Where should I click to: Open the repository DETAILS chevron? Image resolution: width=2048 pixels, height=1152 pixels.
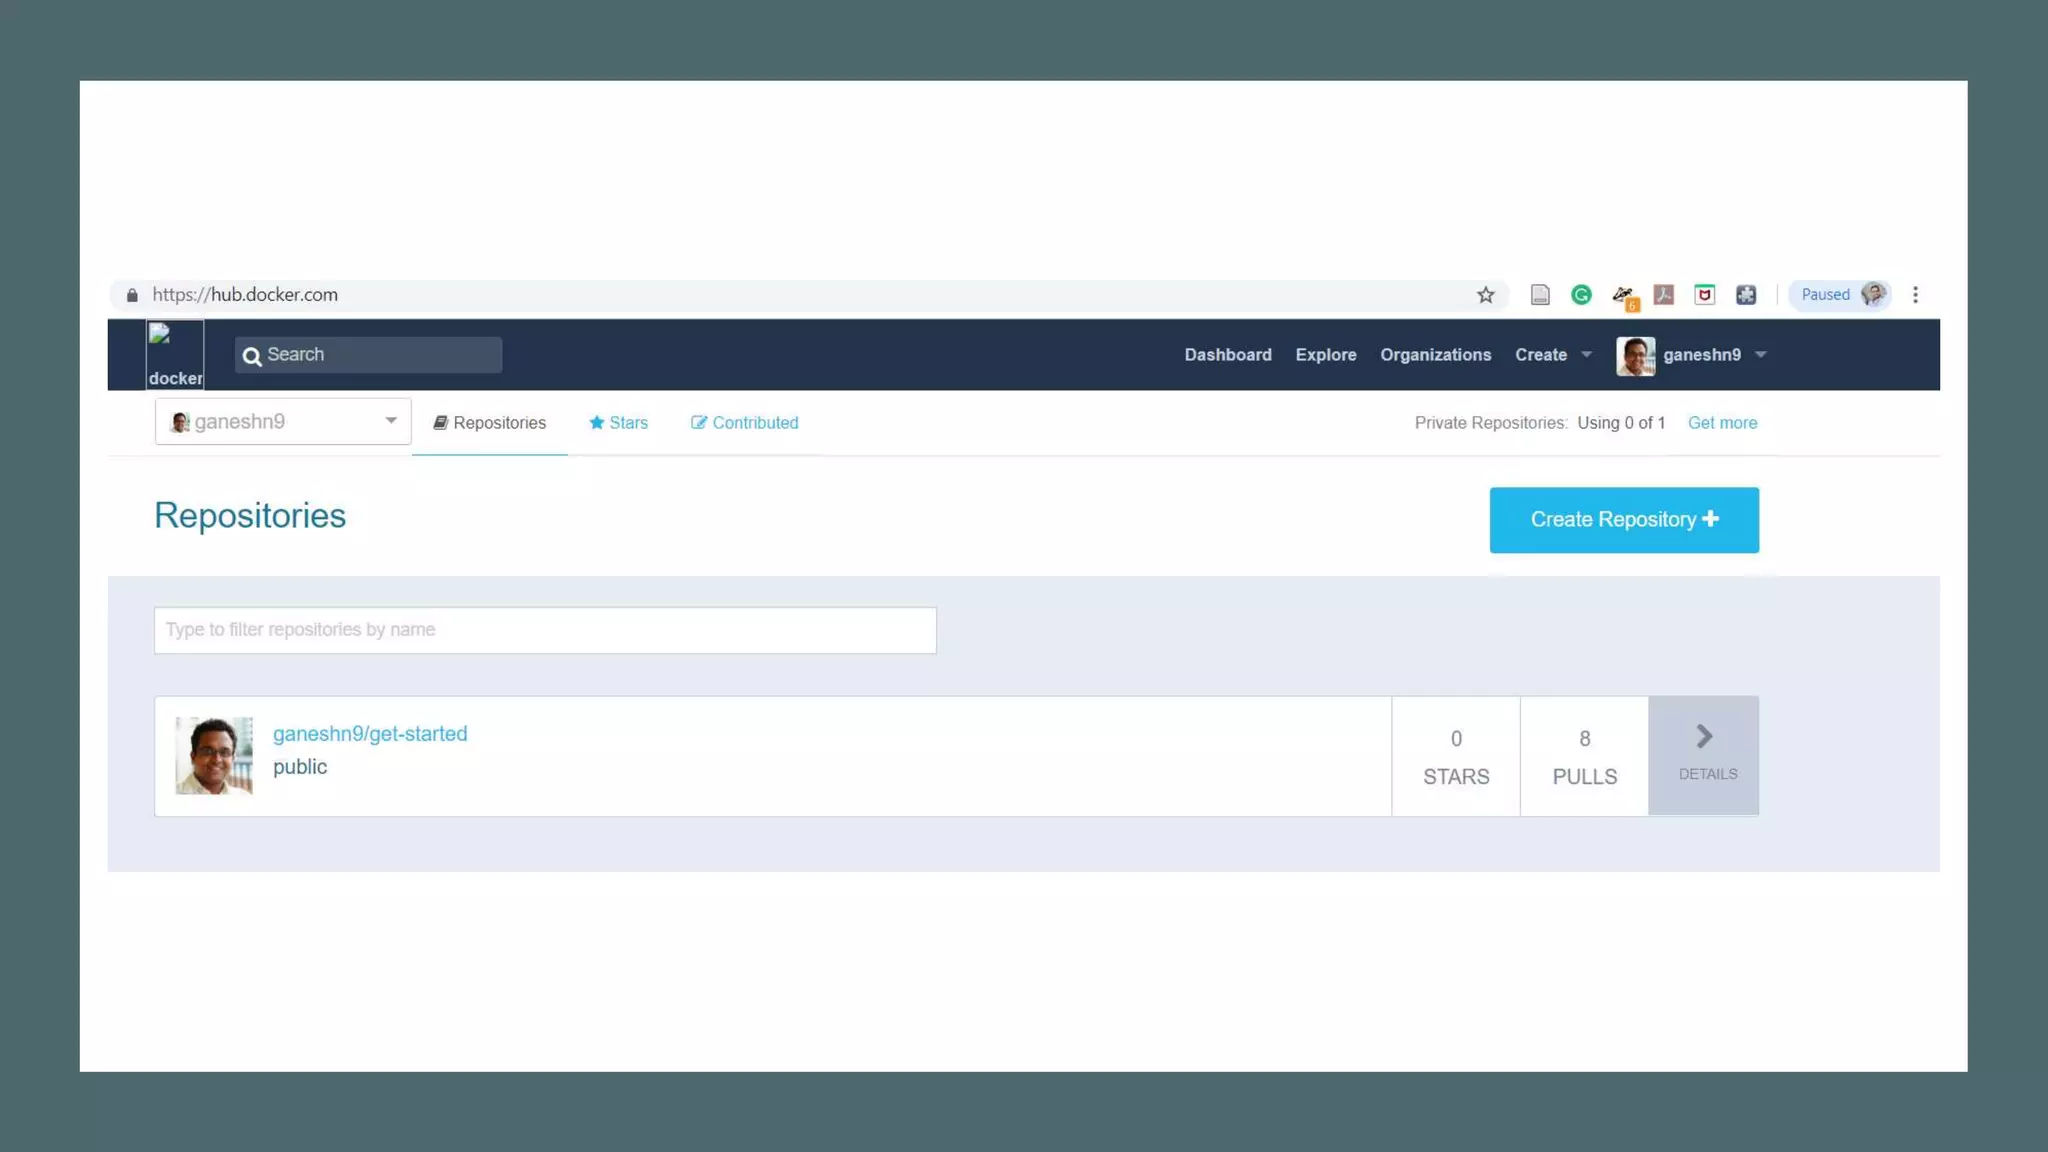pos(1704,755)
